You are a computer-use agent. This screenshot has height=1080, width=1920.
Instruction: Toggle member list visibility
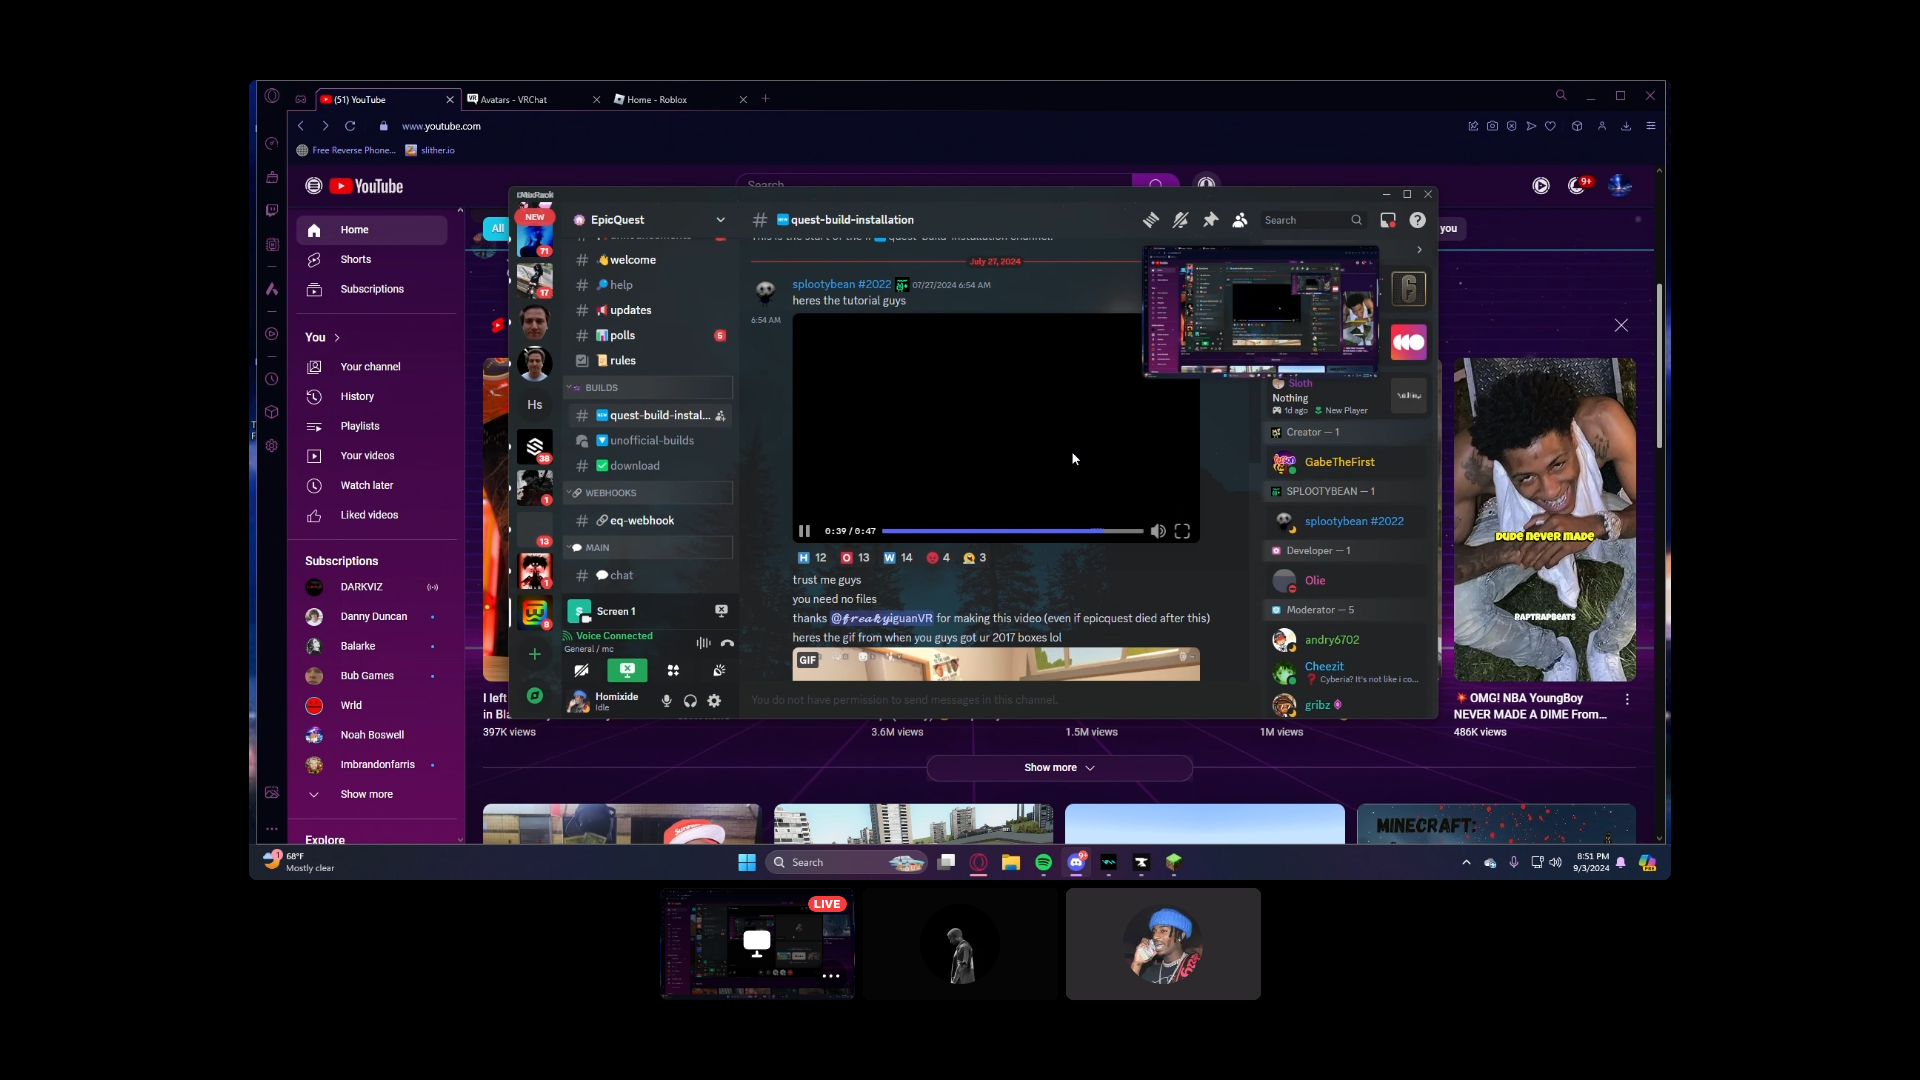(x=1240, y=220)
